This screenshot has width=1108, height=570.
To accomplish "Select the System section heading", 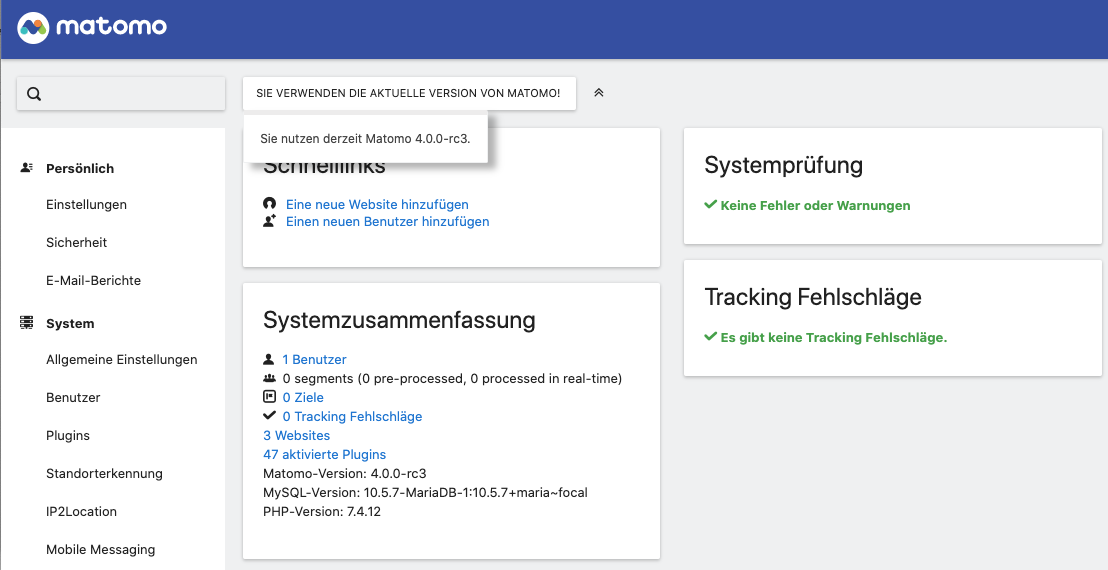I will coord(70,323).
